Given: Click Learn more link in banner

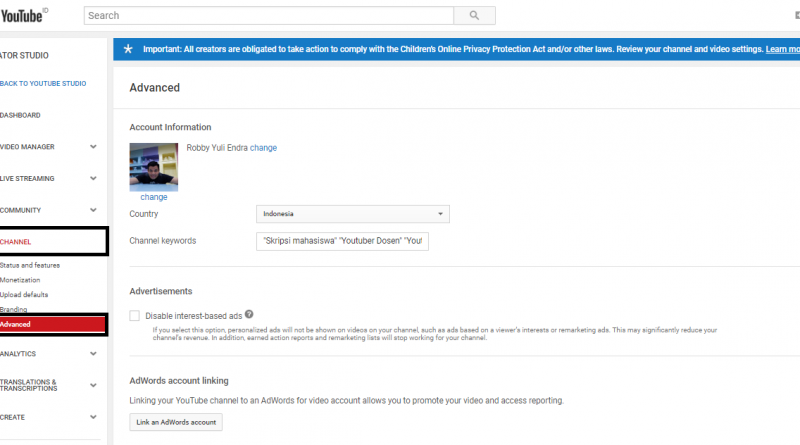Looking at the screenshot, I should [x=783, y=49].
